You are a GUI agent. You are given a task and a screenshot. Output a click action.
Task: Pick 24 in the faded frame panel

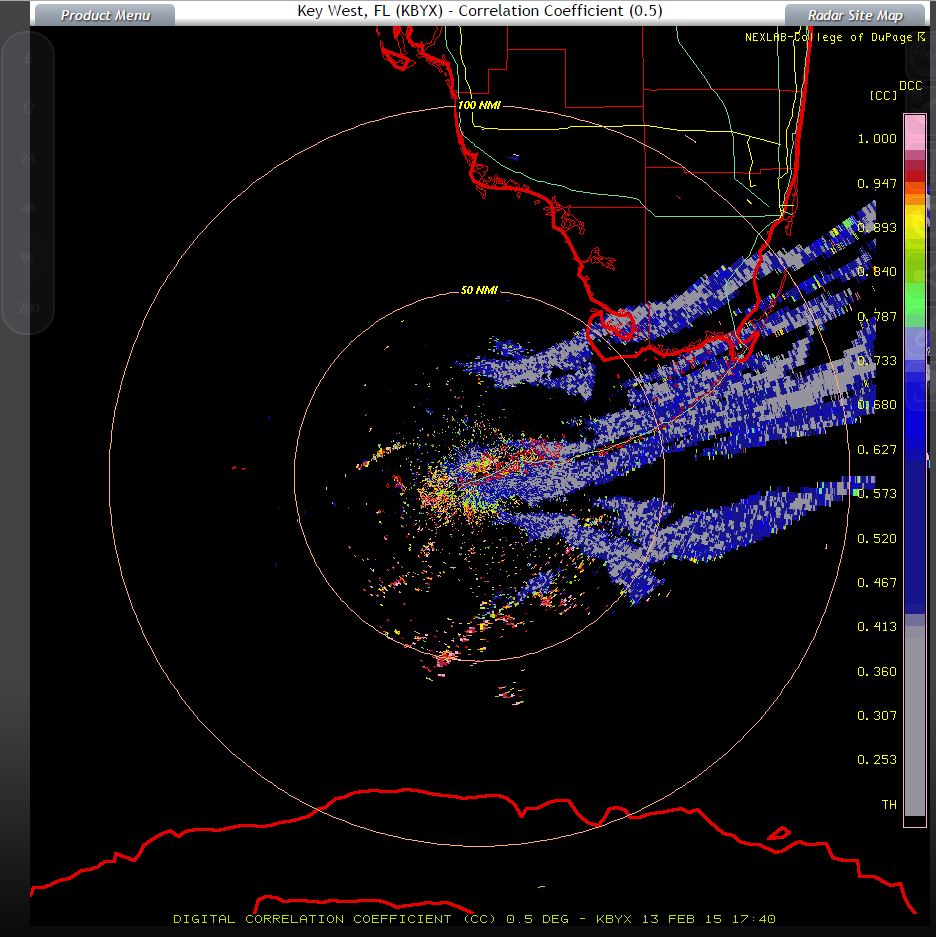coord(27,158)
